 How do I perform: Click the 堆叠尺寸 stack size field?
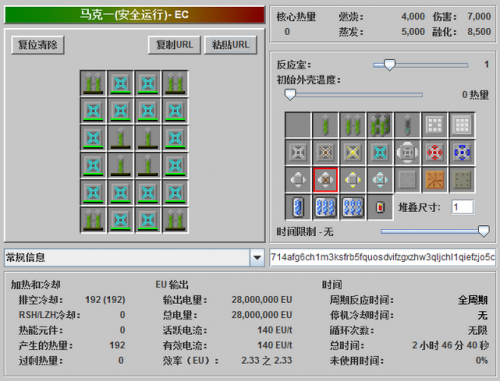pos(463,207)
